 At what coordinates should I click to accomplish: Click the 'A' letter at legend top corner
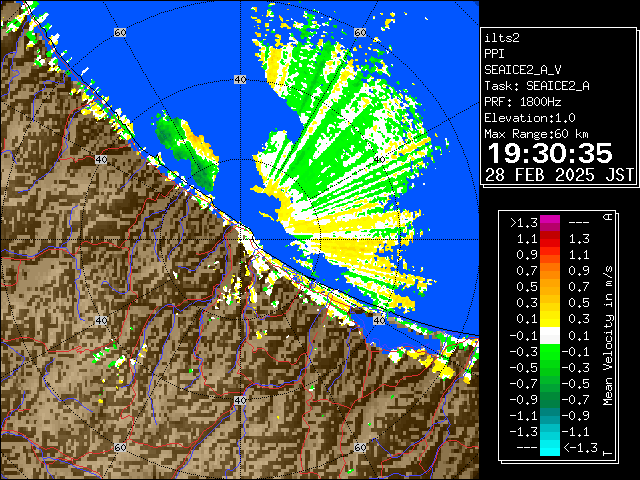(x=608, y=217)
